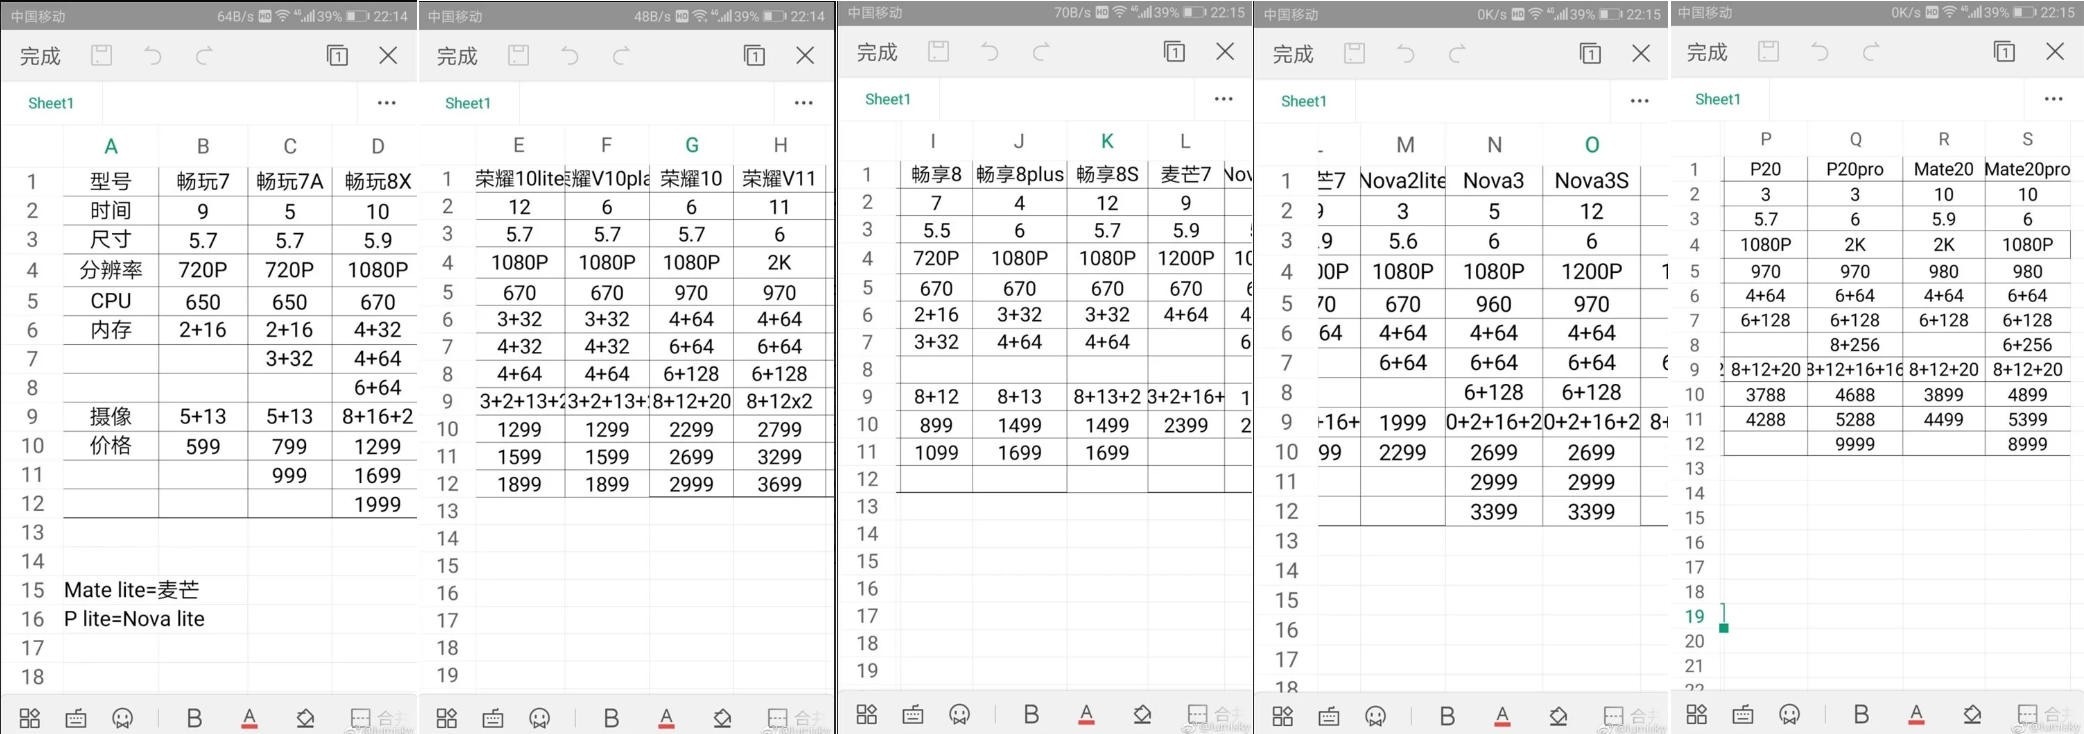This screenshot has width=2084, height=734.
Task: Toggle bold in the A–D columns screenshot
Action: tap(195, 718)
